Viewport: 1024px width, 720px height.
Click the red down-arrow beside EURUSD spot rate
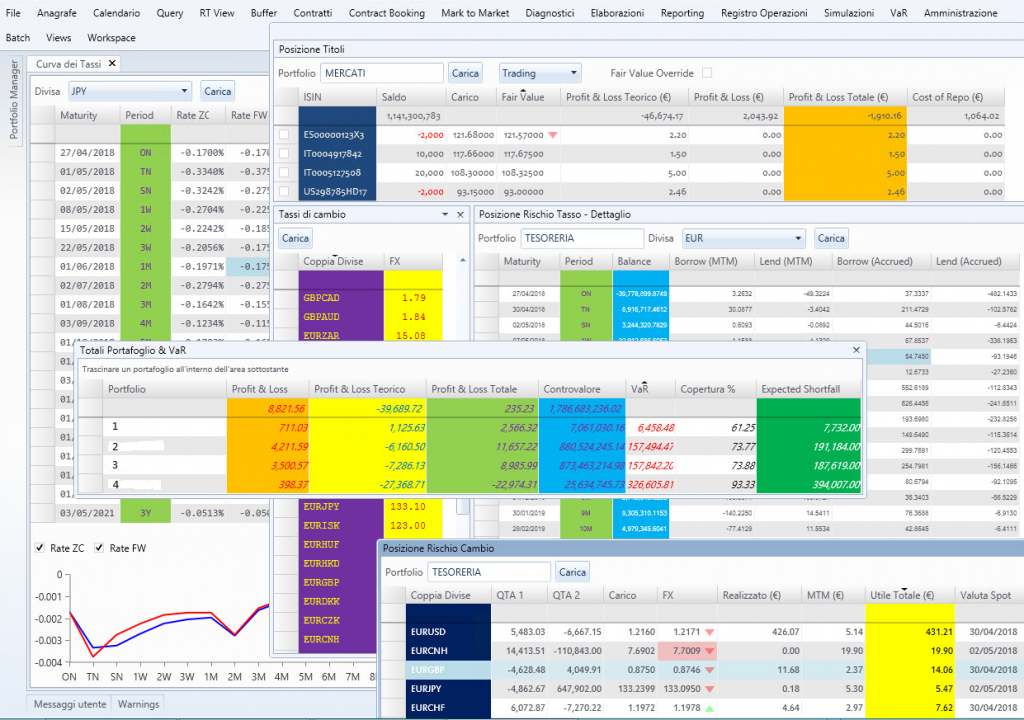click(x=710, y=632)
